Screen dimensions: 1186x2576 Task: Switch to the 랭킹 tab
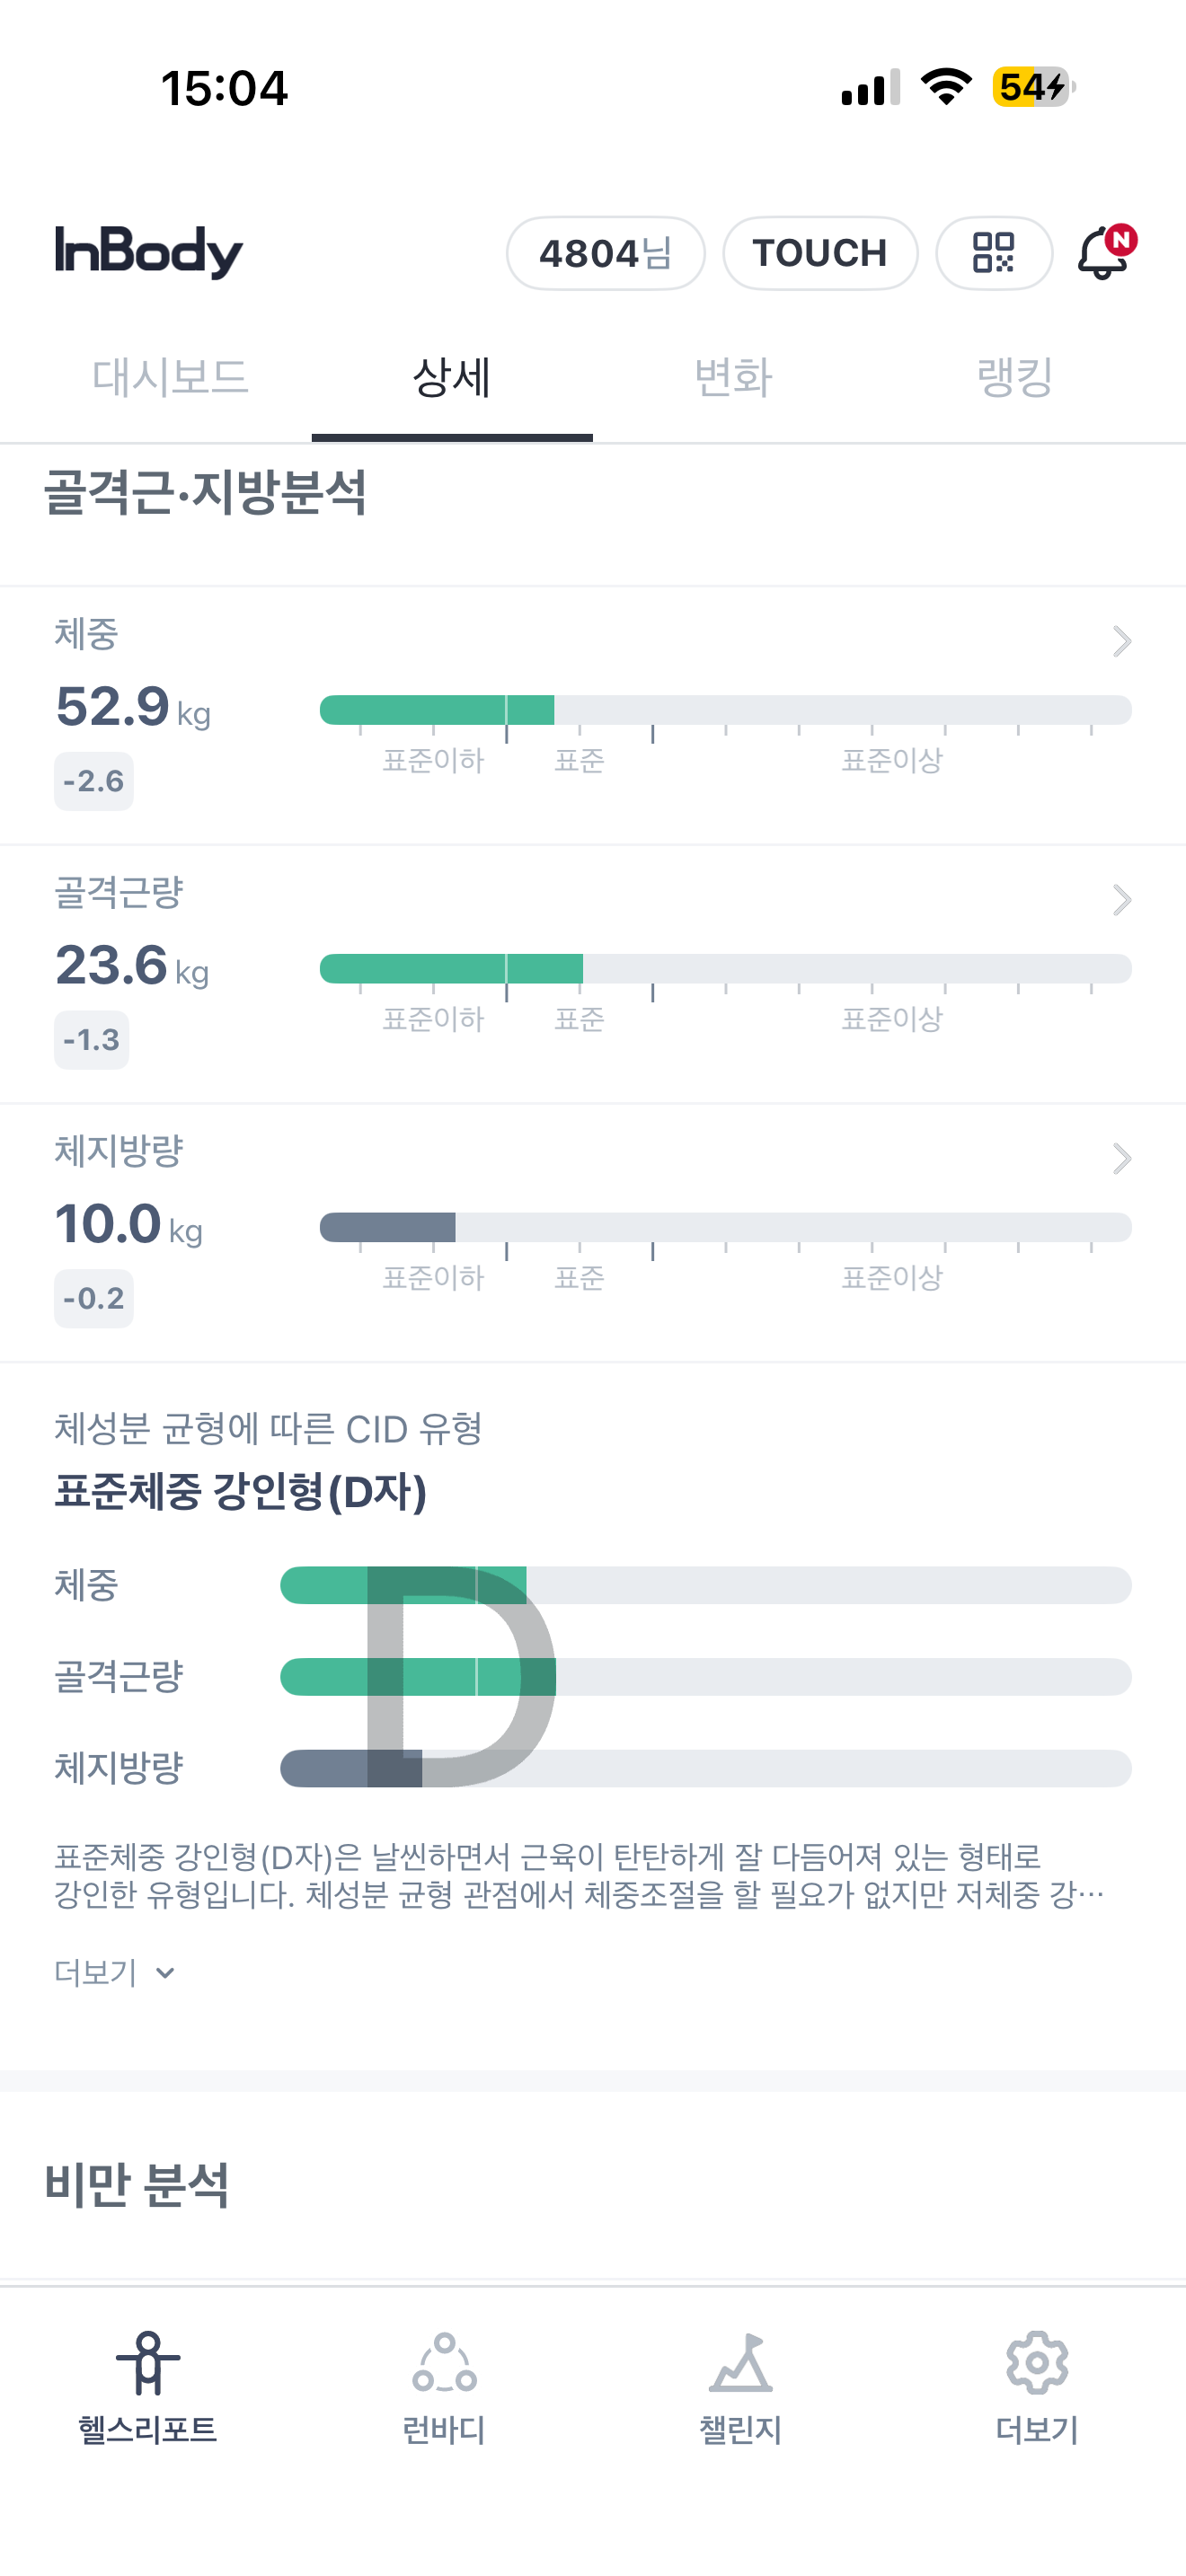click(1015, 378)
